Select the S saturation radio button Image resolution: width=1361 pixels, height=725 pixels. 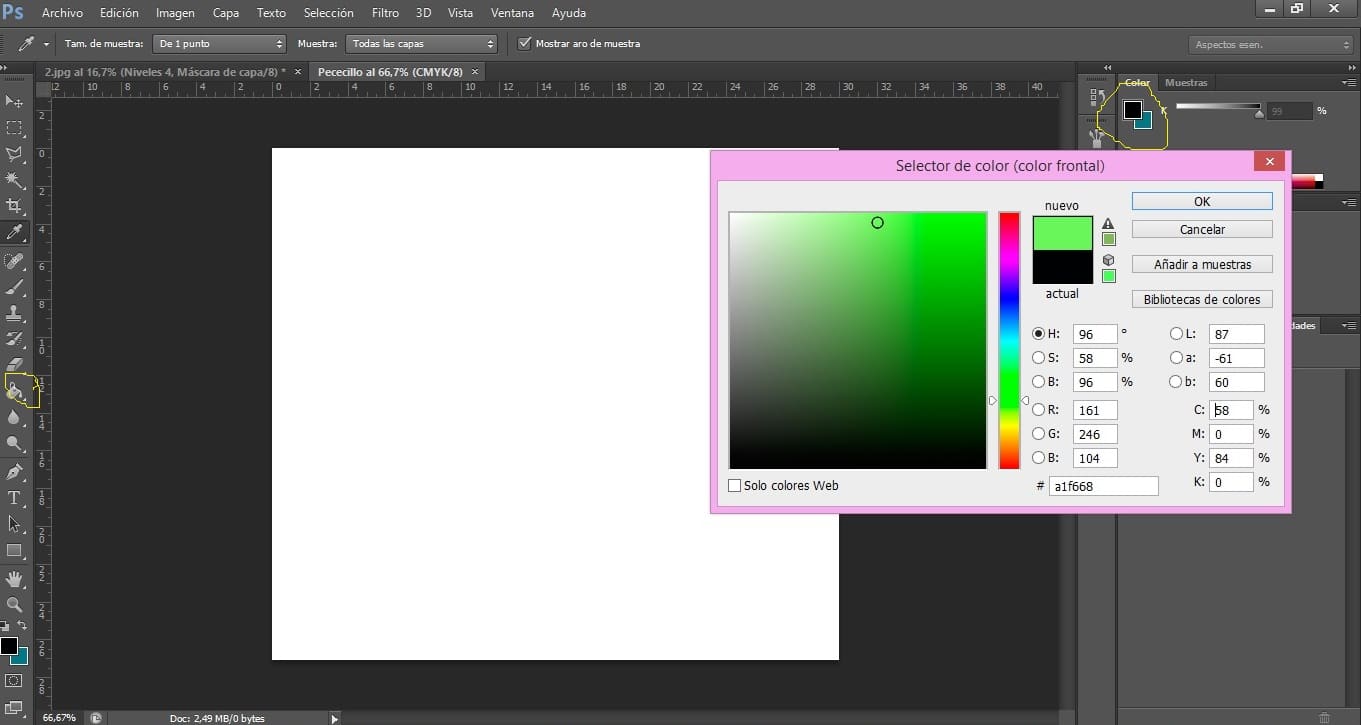pos(1038,358)
